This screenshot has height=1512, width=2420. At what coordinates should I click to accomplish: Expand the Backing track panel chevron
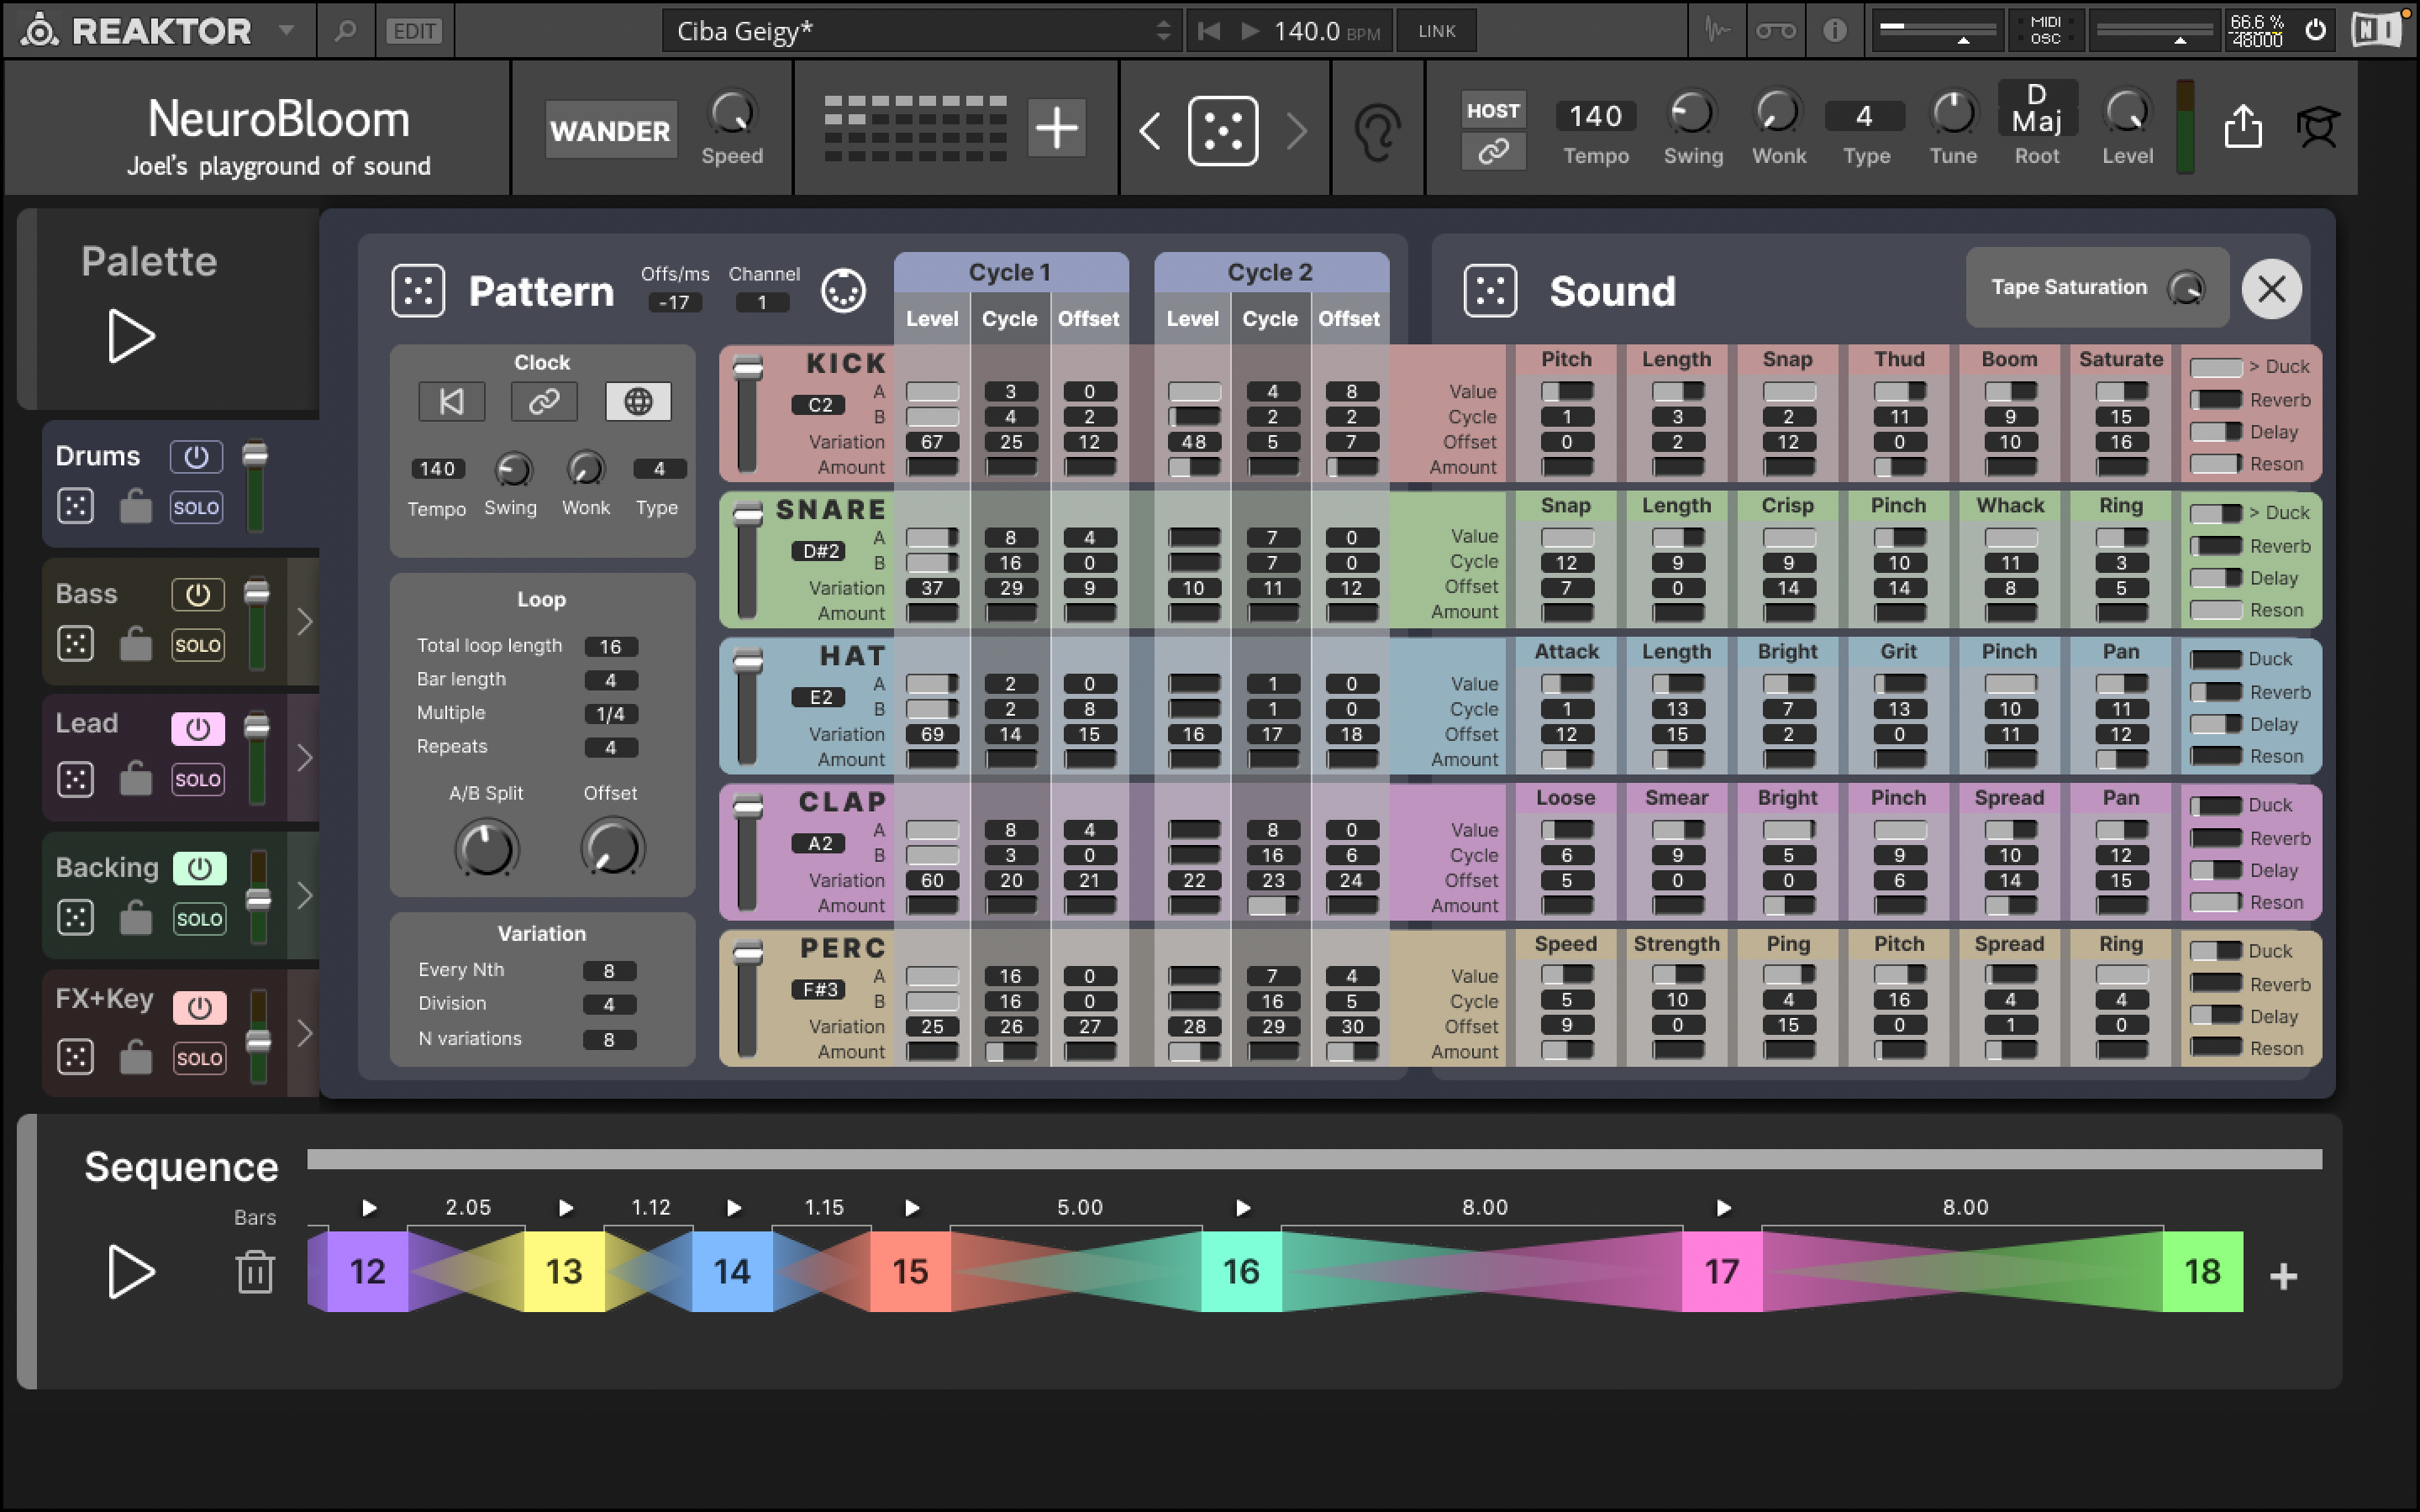click(x=305, y=895)
